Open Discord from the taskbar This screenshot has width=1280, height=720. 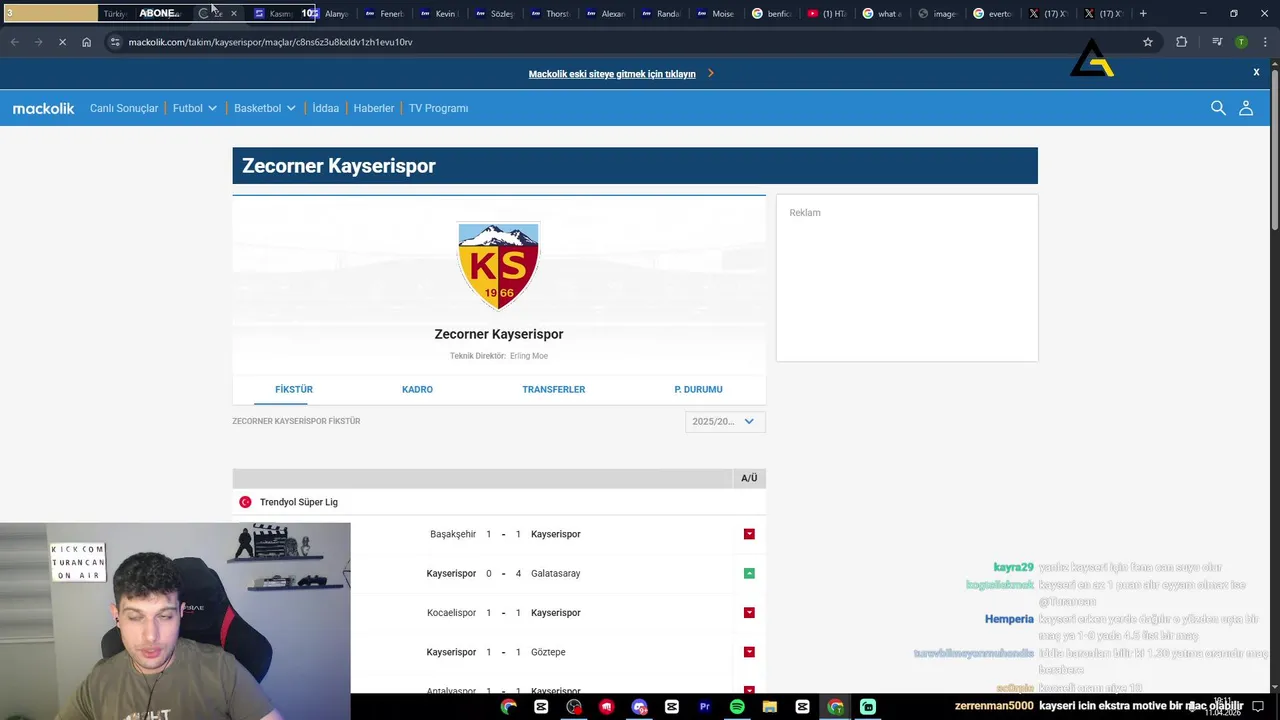tap(639, 706)
